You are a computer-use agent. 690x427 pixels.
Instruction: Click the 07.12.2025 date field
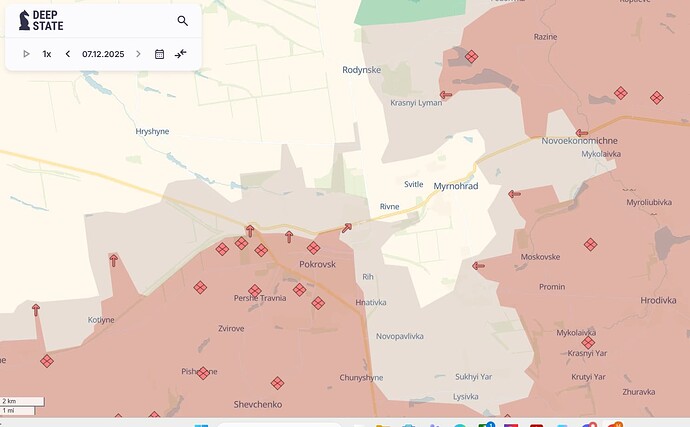coord(103,54)
